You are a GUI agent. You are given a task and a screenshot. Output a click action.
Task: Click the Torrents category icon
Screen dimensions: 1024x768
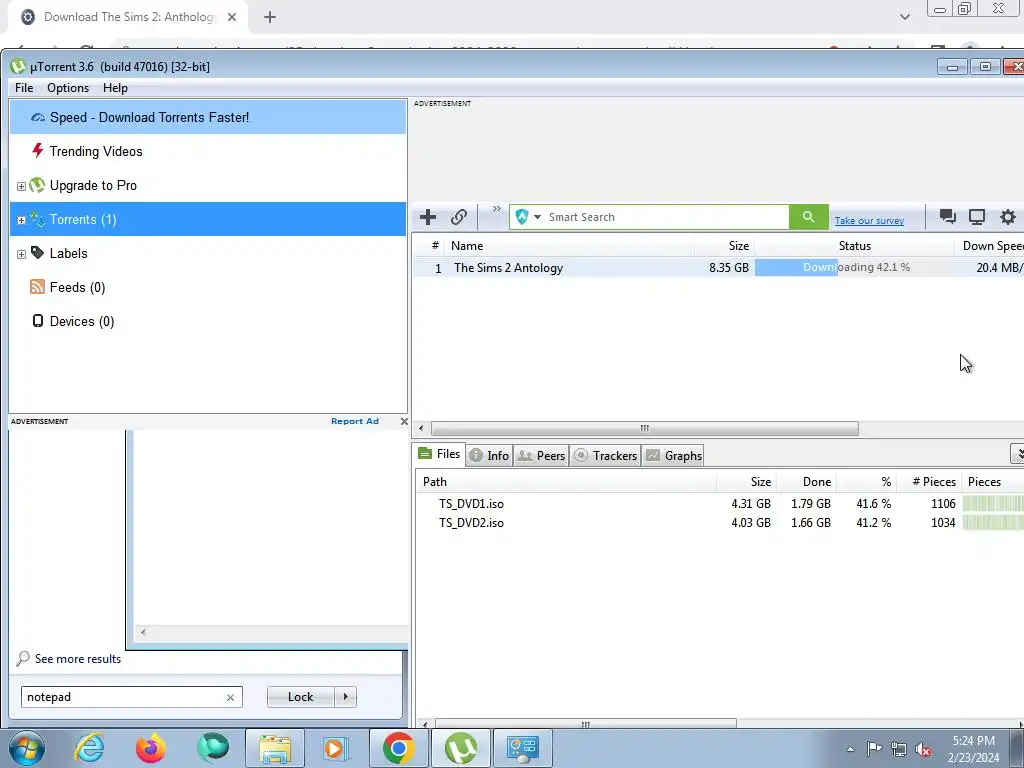[38, 219]
